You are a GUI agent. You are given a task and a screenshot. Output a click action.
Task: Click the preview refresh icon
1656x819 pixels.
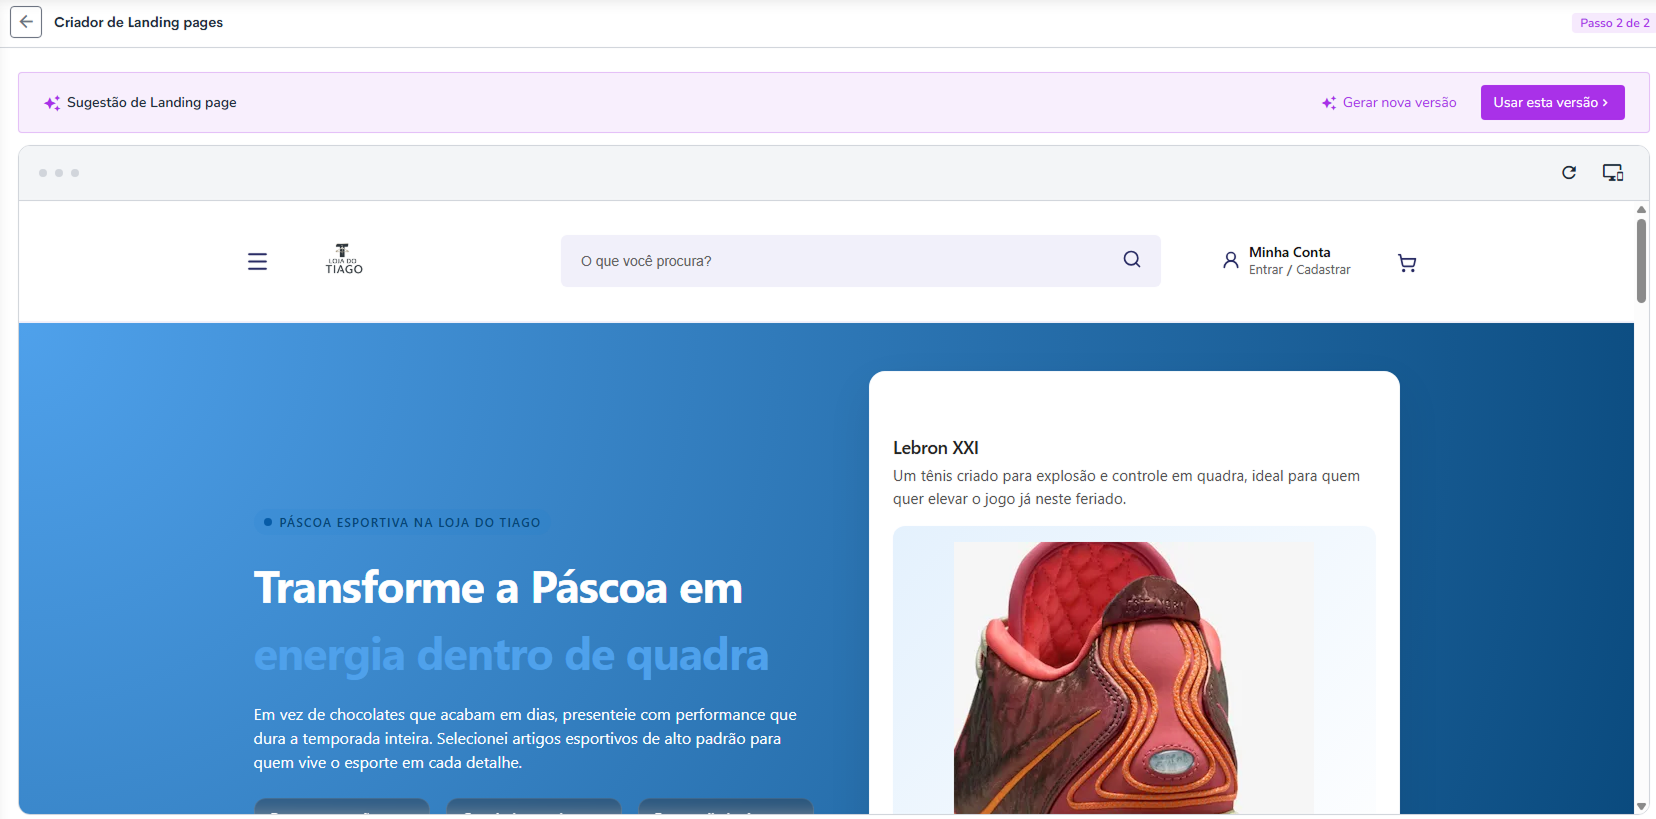pyautogui.click(x=1569, y=173)
